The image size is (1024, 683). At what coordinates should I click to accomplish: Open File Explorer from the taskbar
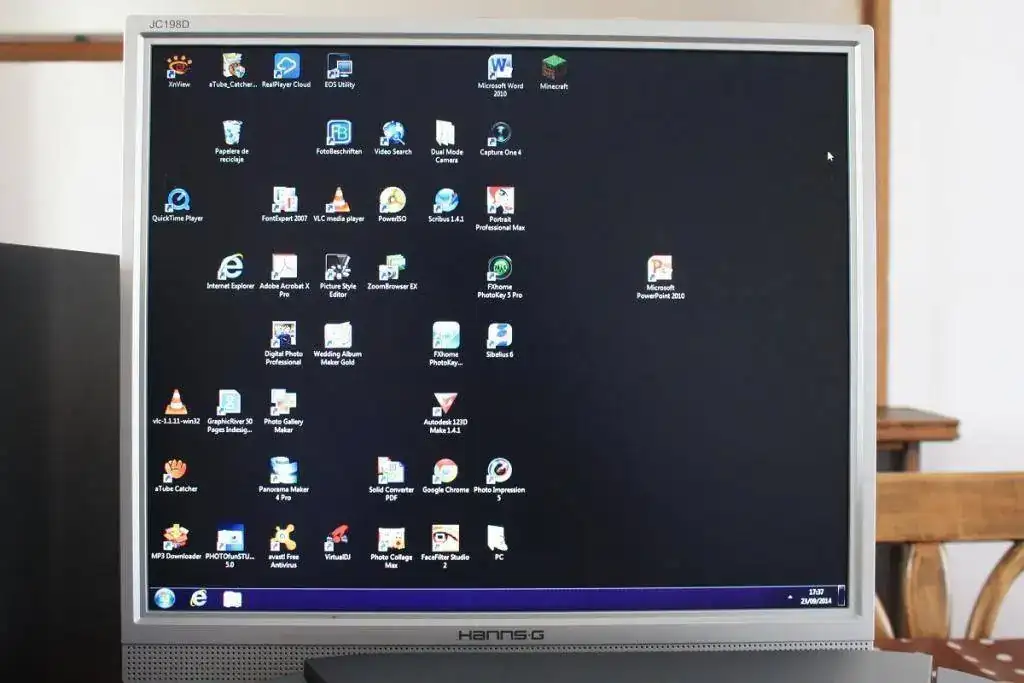click(x=232, y=599)
